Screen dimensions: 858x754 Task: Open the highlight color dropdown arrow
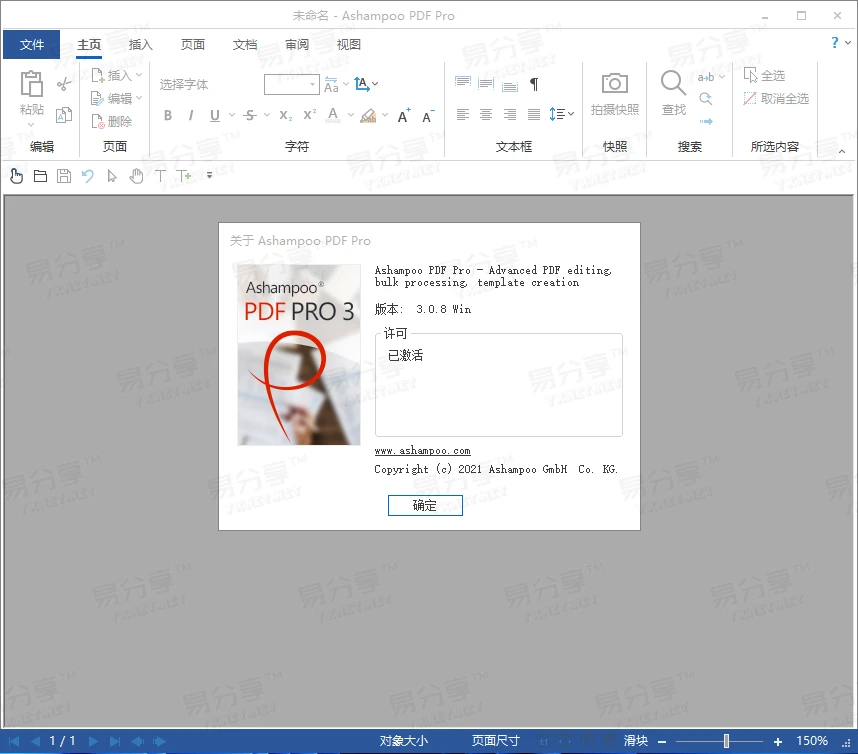[385, 115]
